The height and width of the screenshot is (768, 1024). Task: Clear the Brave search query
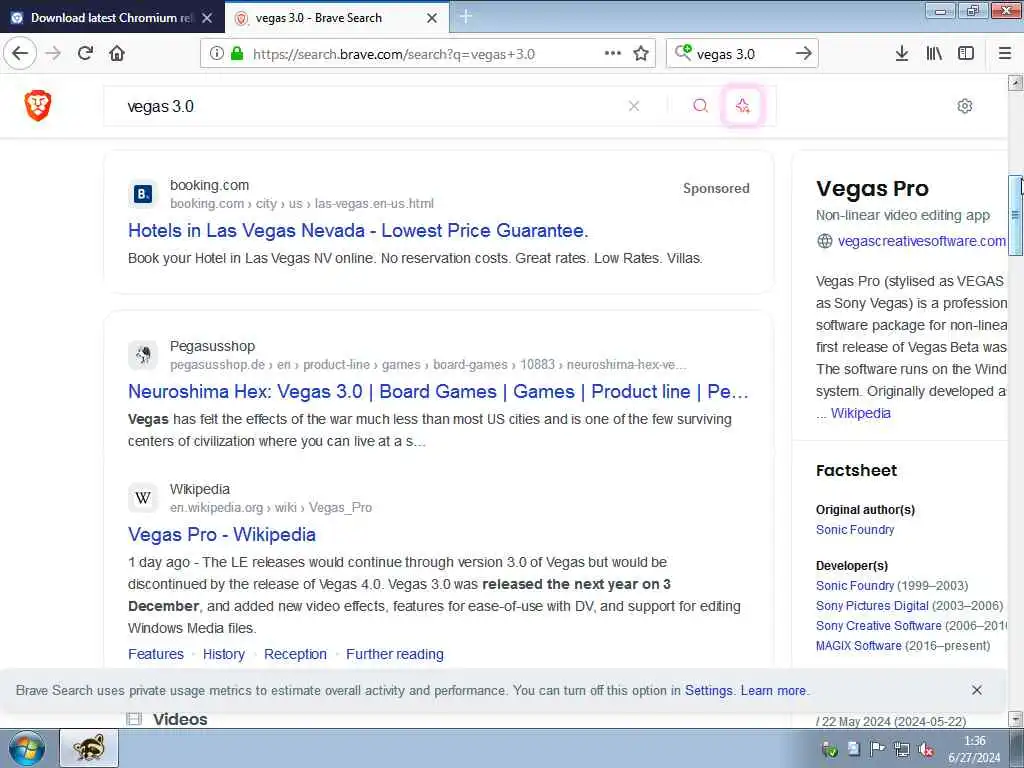pyautogui.click(x=633, y=106)
